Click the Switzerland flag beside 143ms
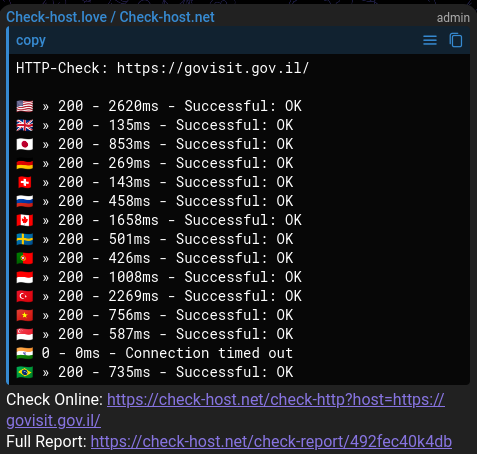477x454 pixels. click(x=25, y=182)
